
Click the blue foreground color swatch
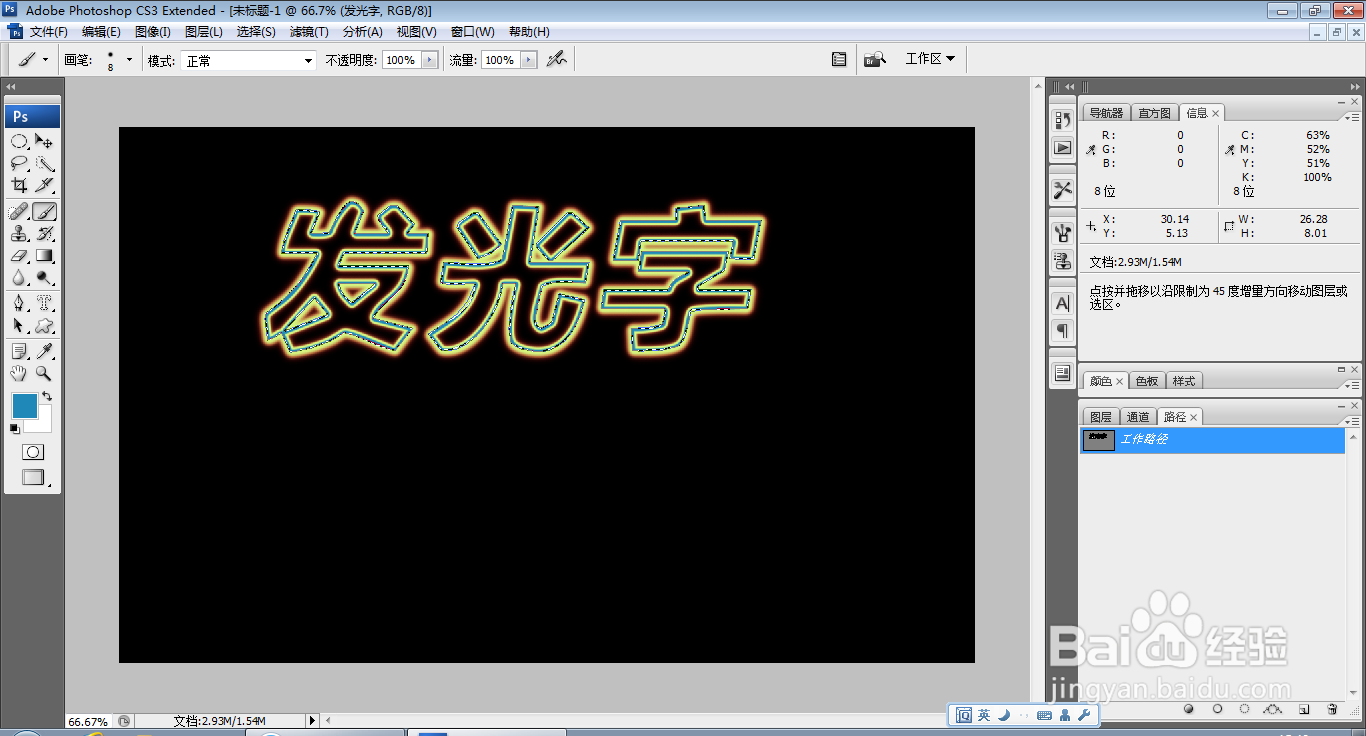point(24,405)
